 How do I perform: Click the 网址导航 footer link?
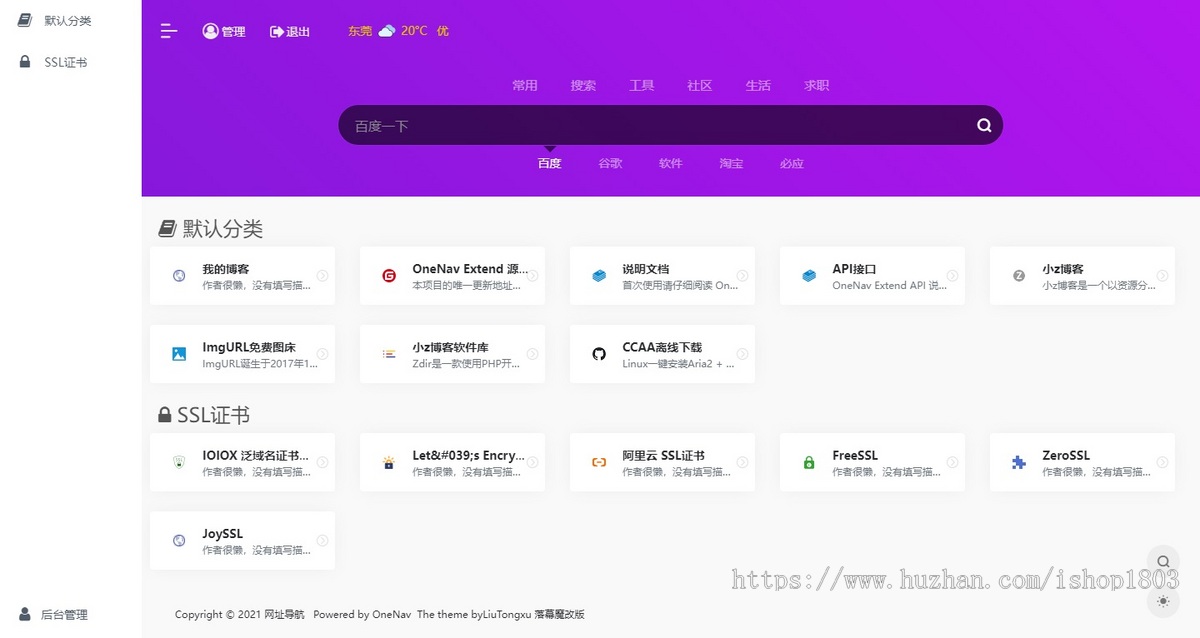click(x=285, y=614)
